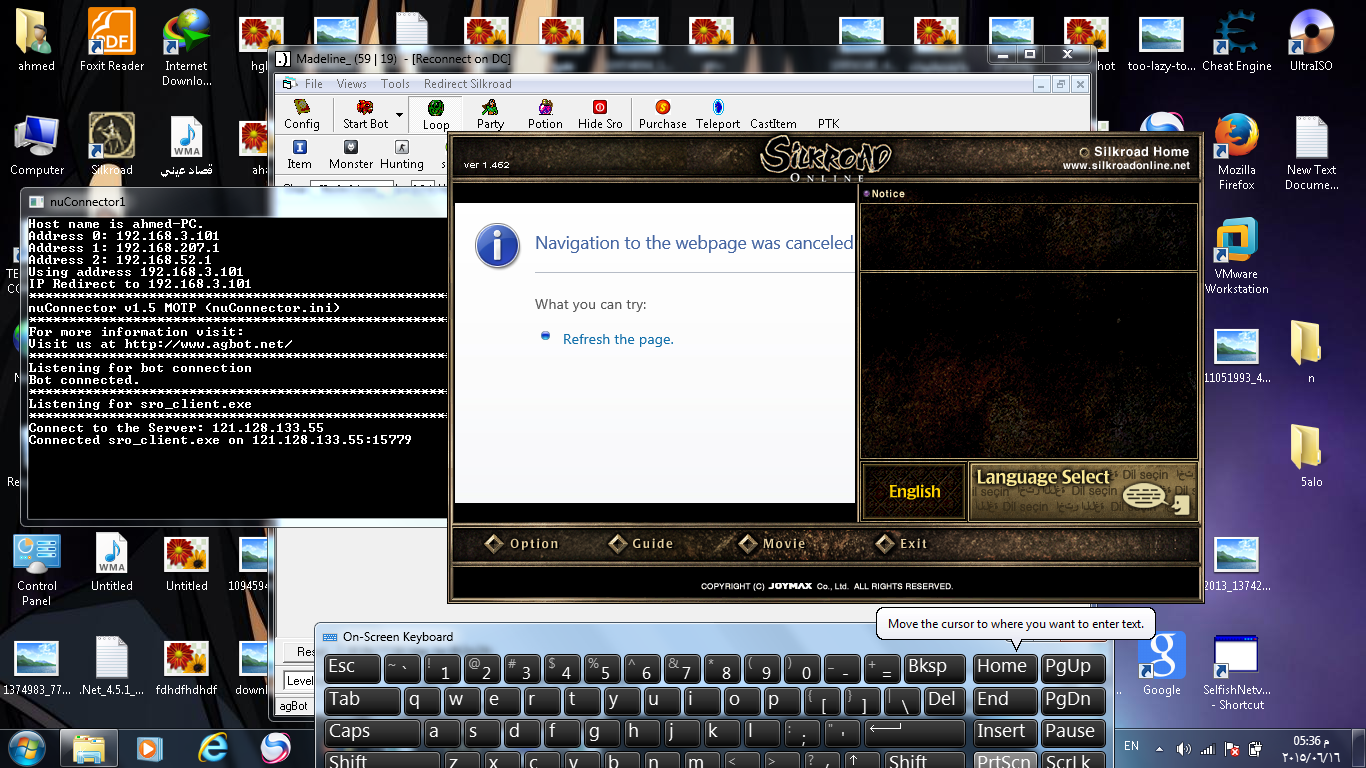Select the Control Panel desktop icon
1366x768 pixels.
pos(37,571)
